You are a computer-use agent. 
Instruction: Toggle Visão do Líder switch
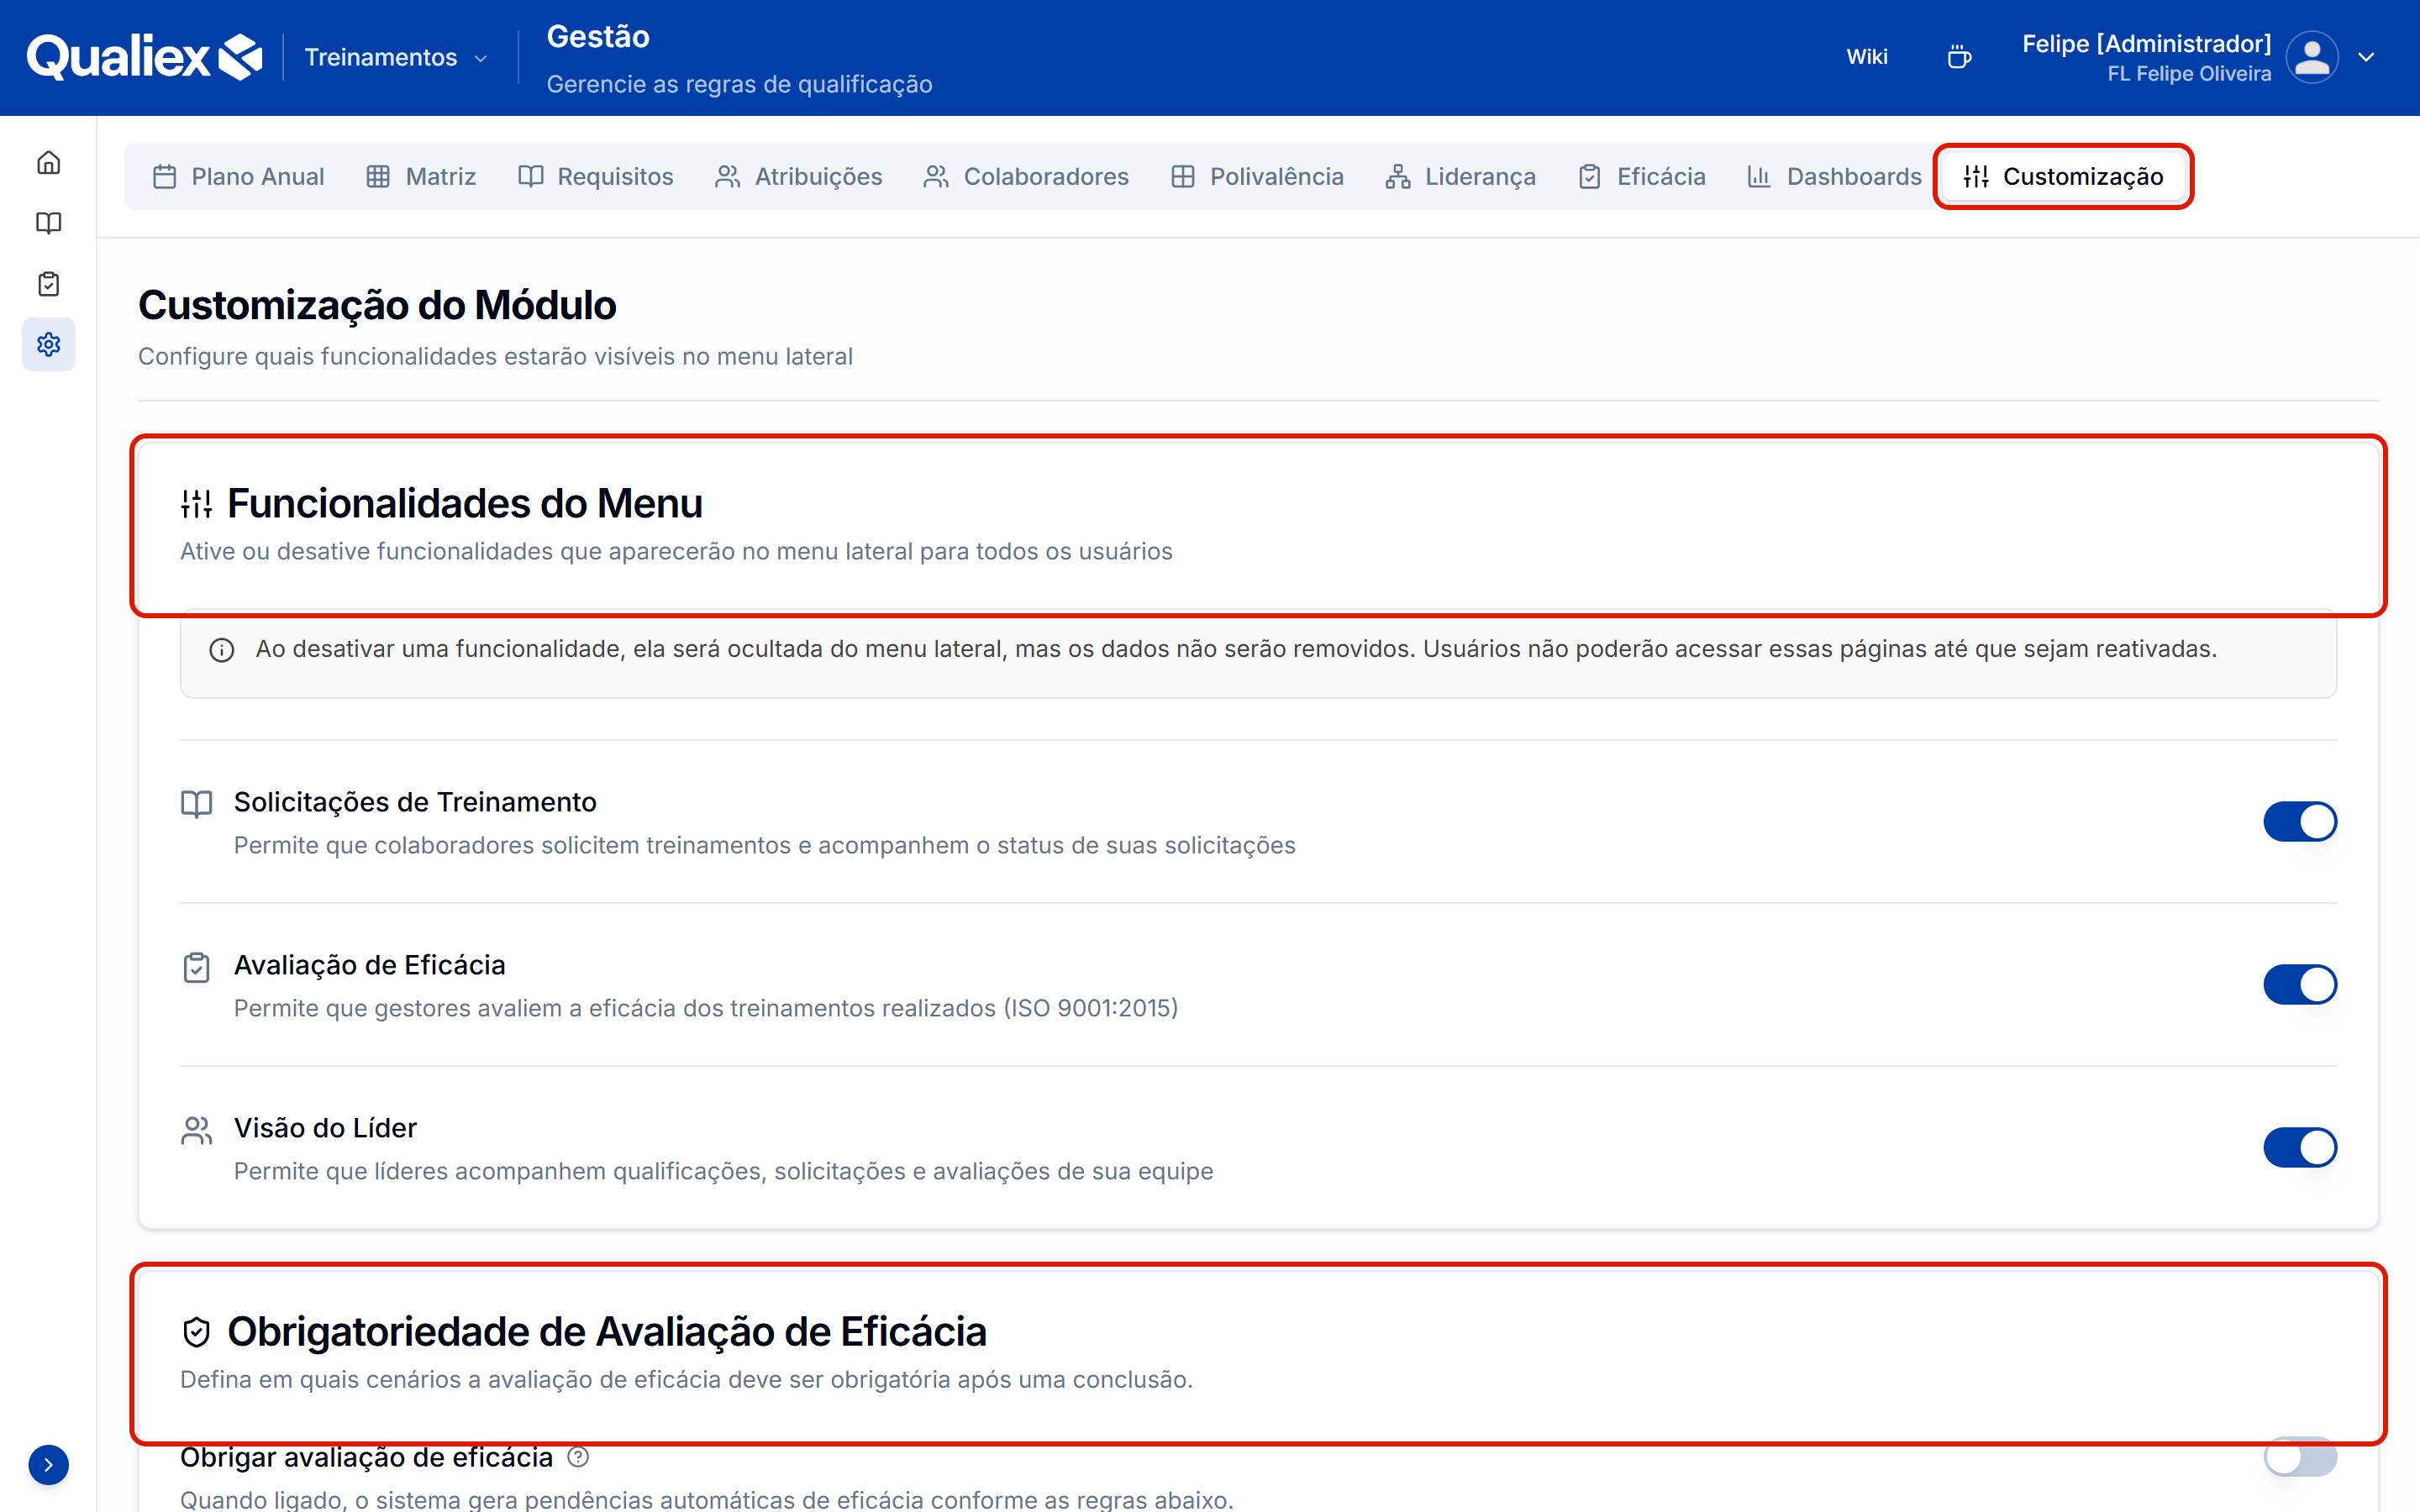point(2300,1148)
